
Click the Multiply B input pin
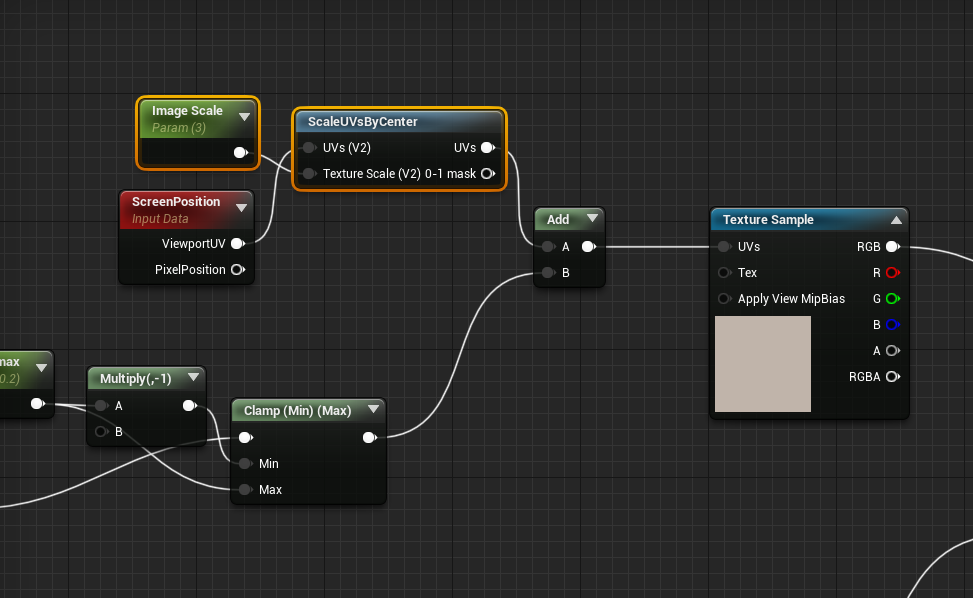click(x=102, y=432)
